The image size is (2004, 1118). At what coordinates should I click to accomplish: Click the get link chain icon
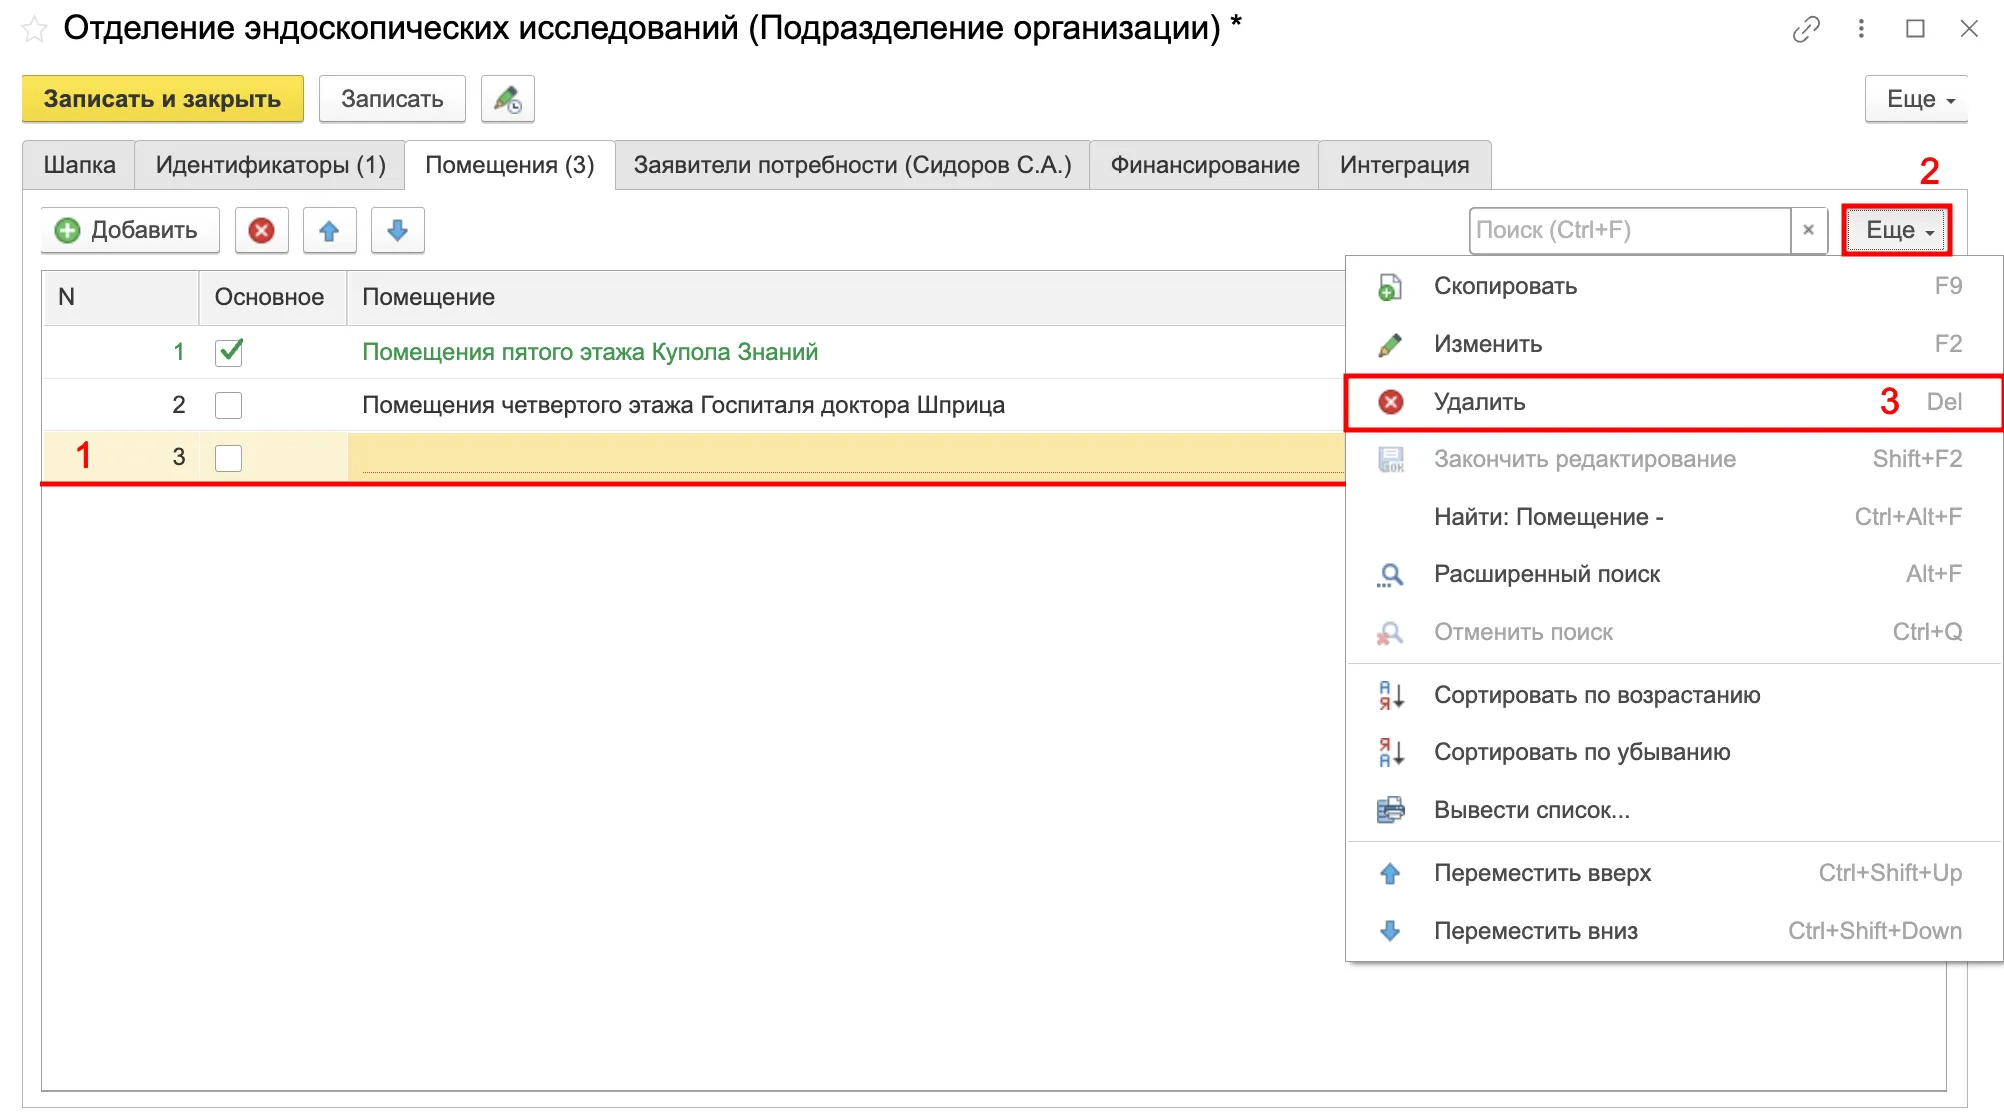pos(1806,29)
